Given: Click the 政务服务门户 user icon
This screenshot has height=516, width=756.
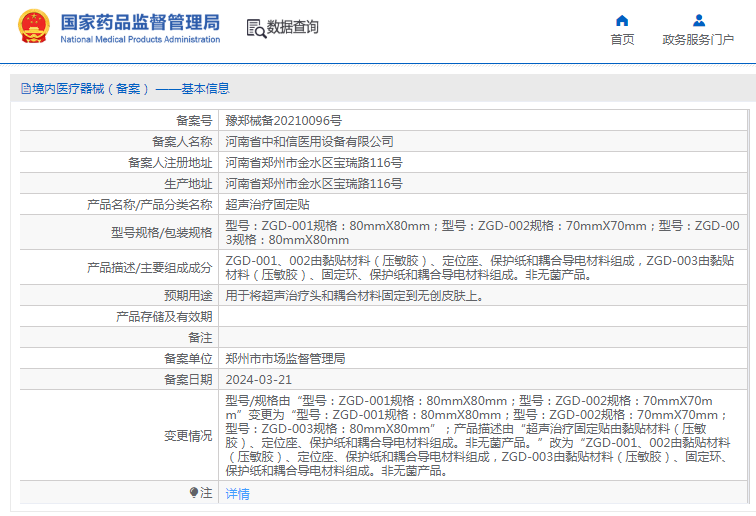Looking at the screenshot, I should pyautogui.click(x=699, y=20).
